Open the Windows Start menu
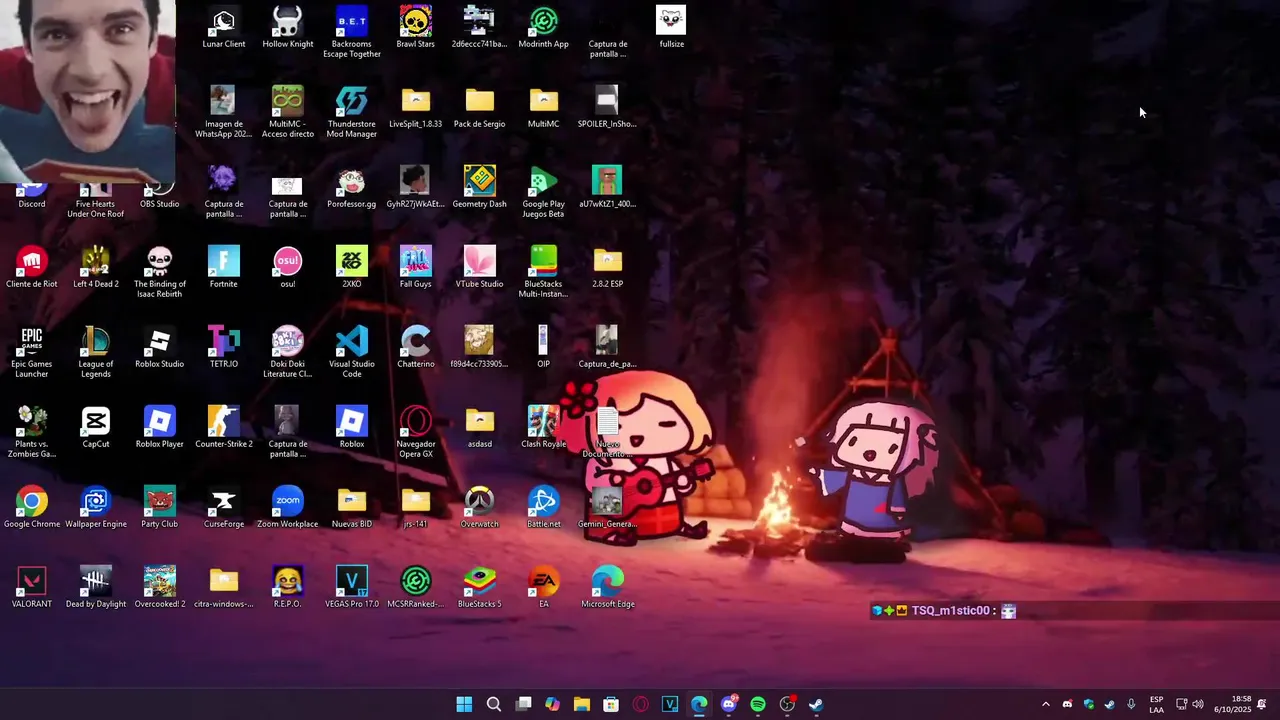Viewport: 1280px width, 720px height. pos(464,704)
